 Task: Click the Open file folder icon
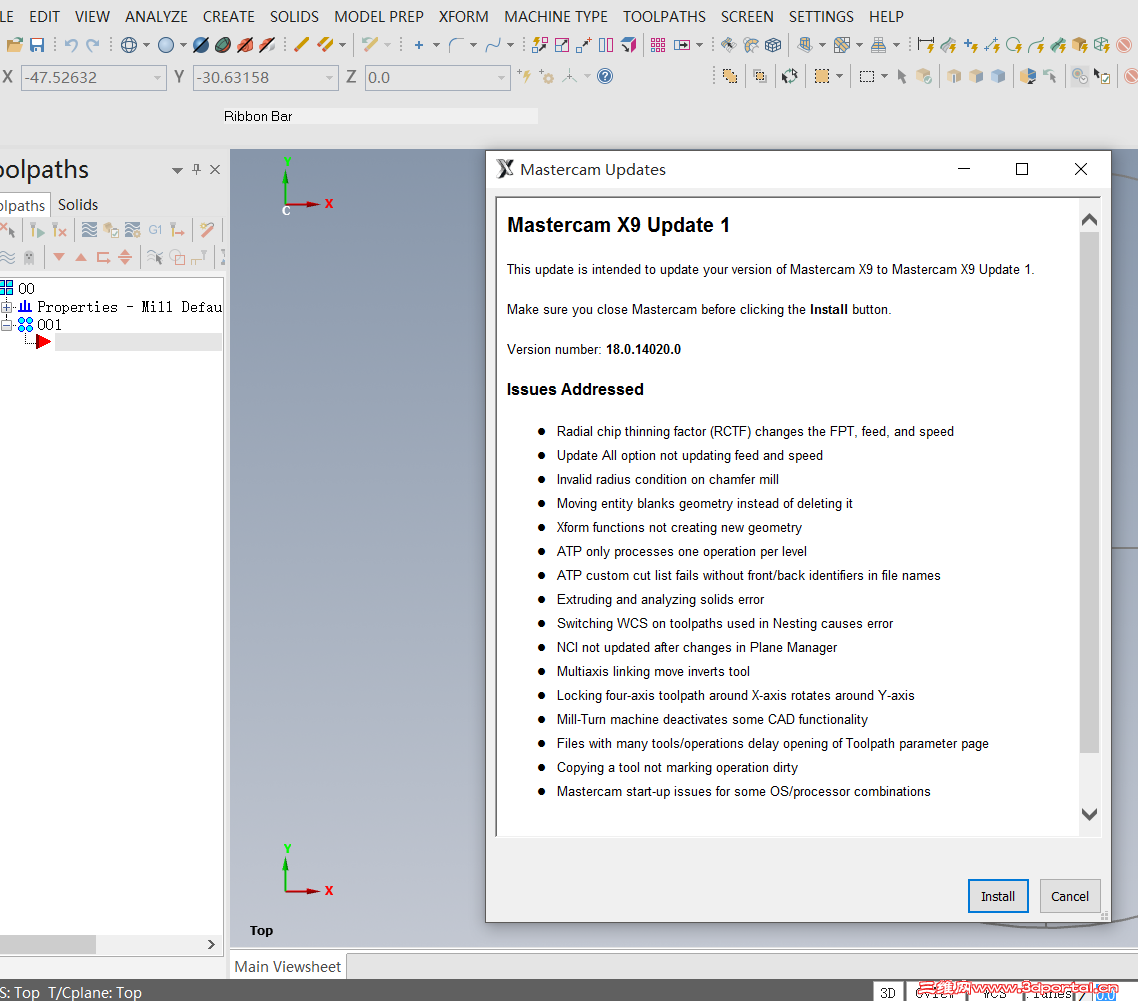point(14,45)
